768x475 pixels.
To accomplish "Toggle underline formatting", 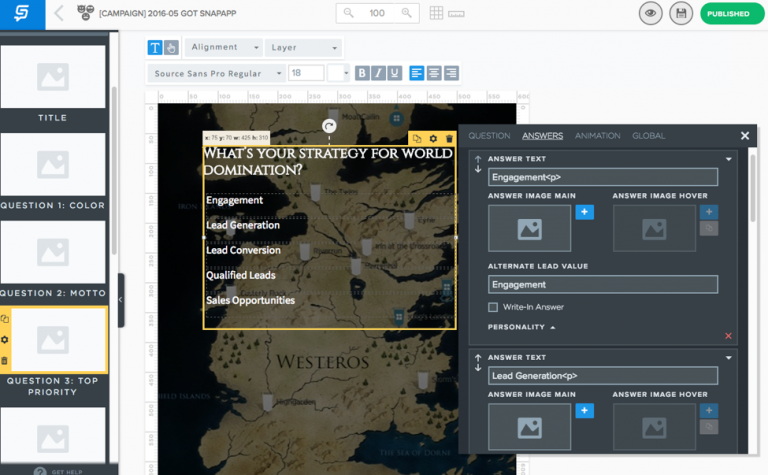I will coord(395,73).
